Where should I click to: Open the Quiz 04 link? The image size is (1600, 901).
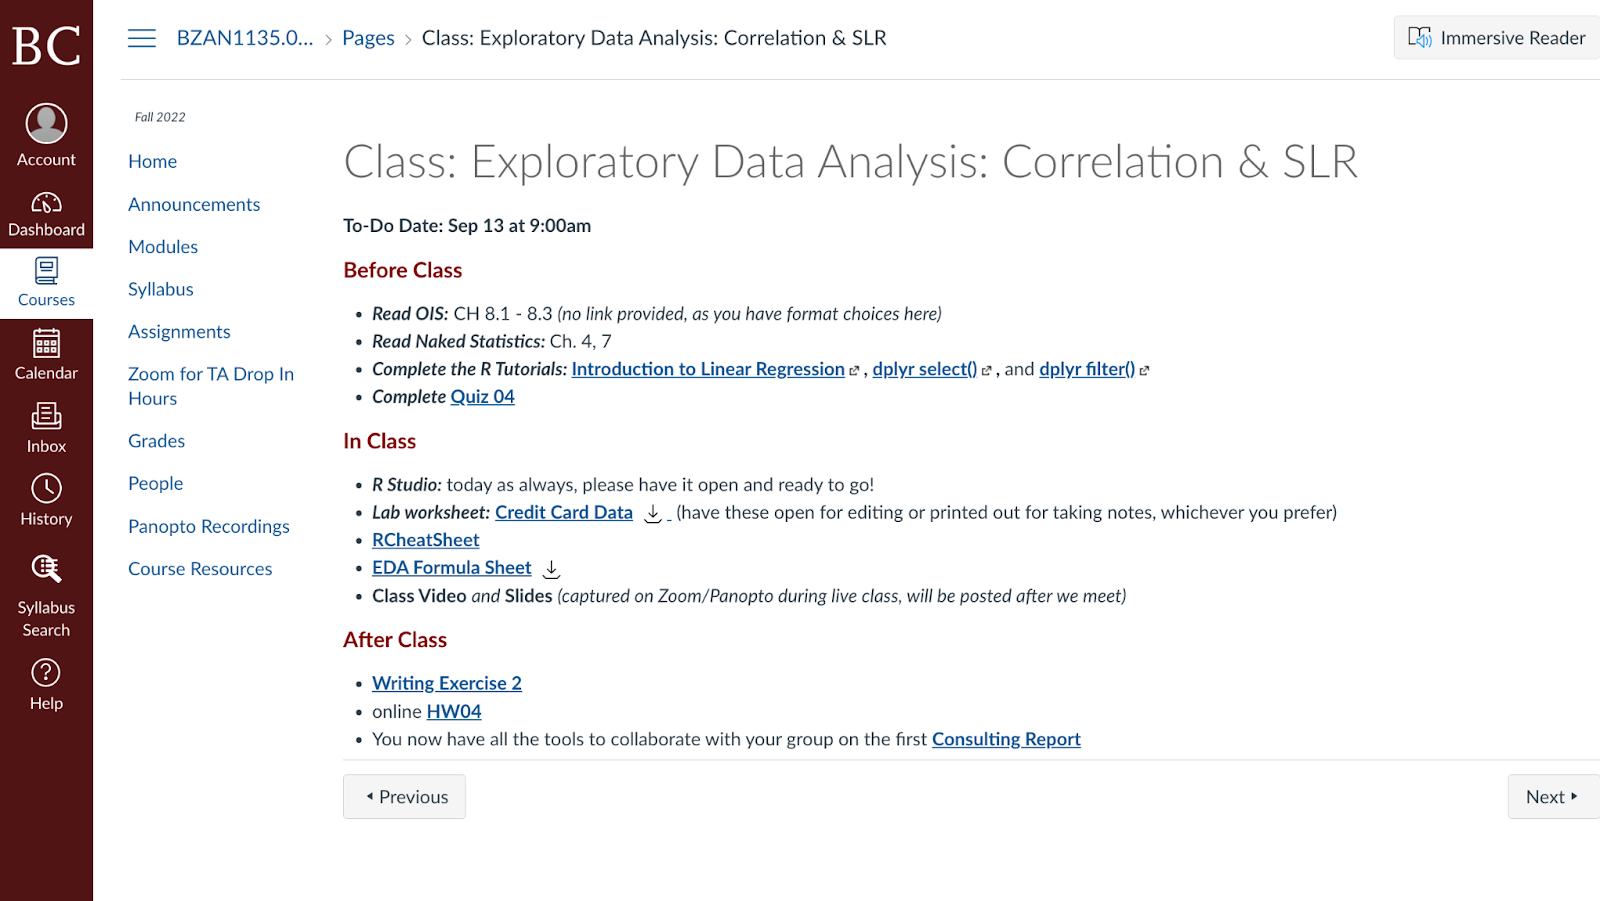point(482,397)
